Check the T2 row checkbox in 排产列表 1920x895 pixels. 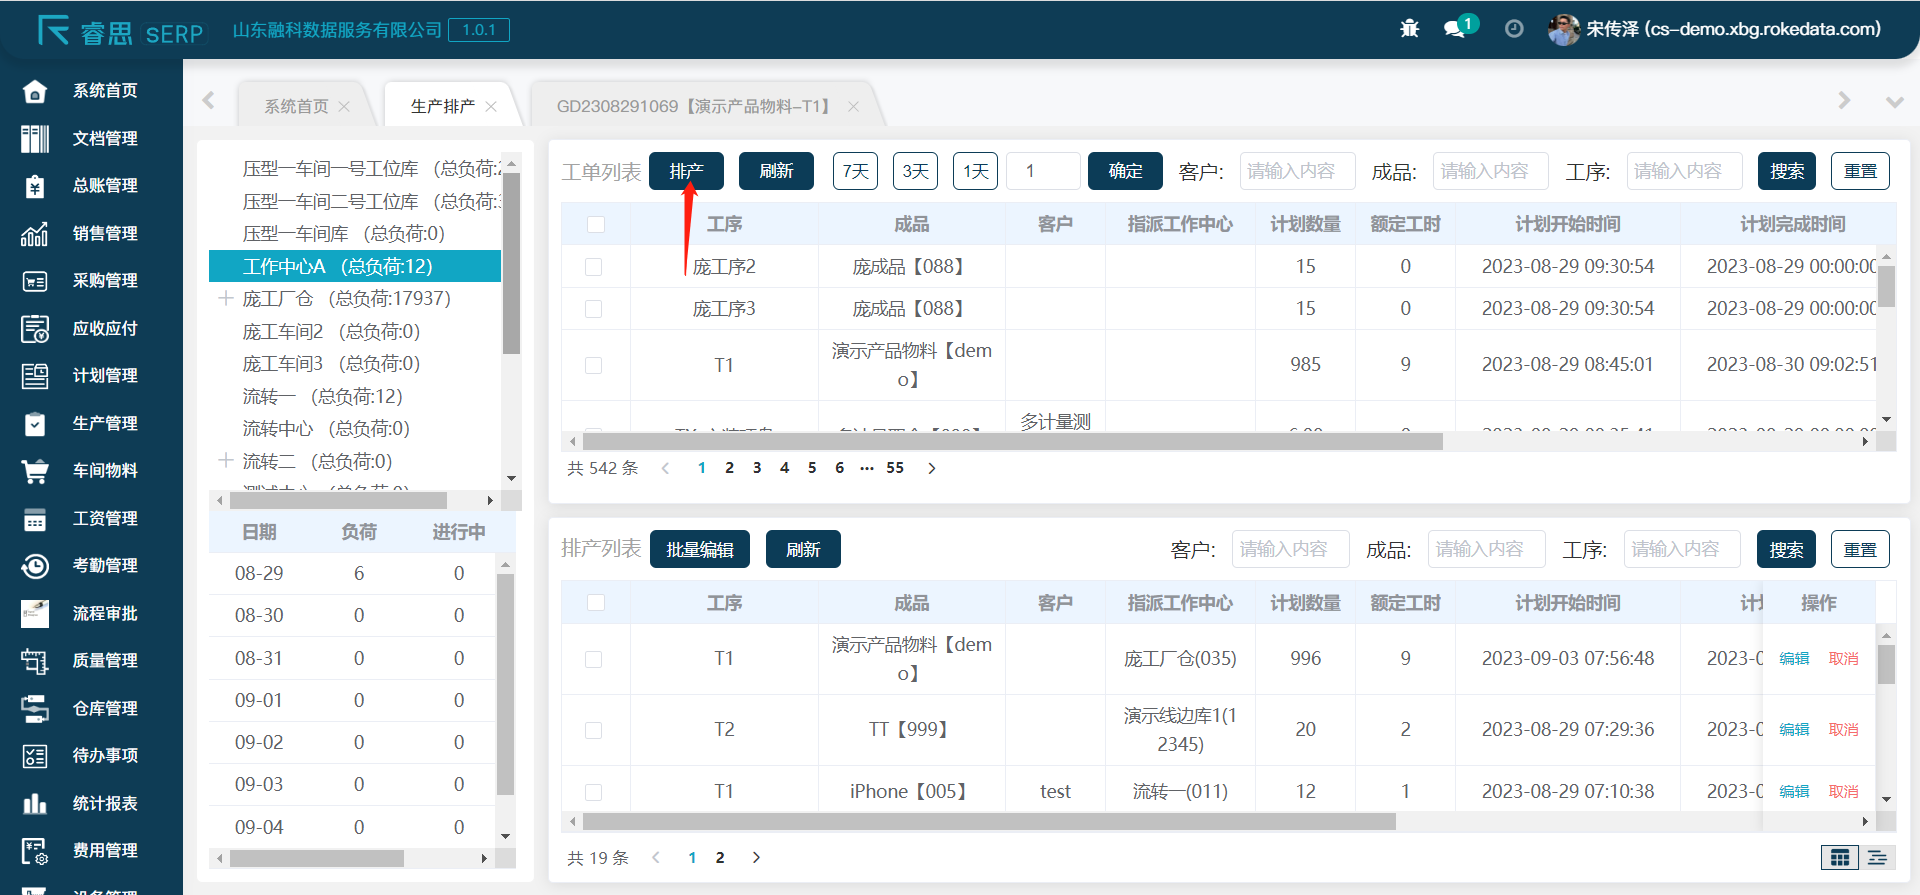594,730
